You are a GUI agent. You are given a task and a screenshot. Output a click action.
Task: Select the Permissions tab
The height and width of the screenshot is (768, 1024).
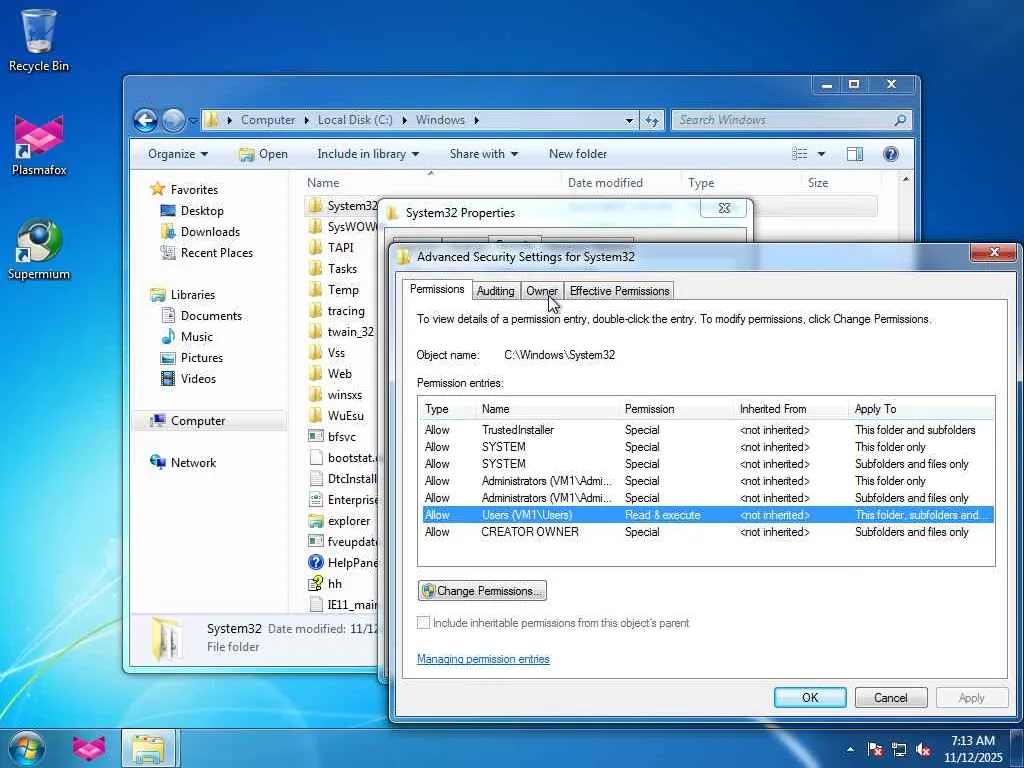437,289
